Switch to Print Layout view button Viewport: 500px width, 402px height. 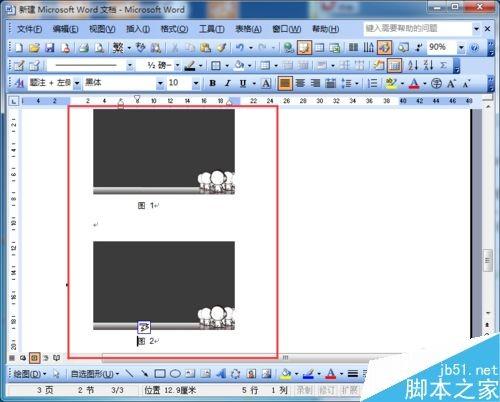(34, 358)
